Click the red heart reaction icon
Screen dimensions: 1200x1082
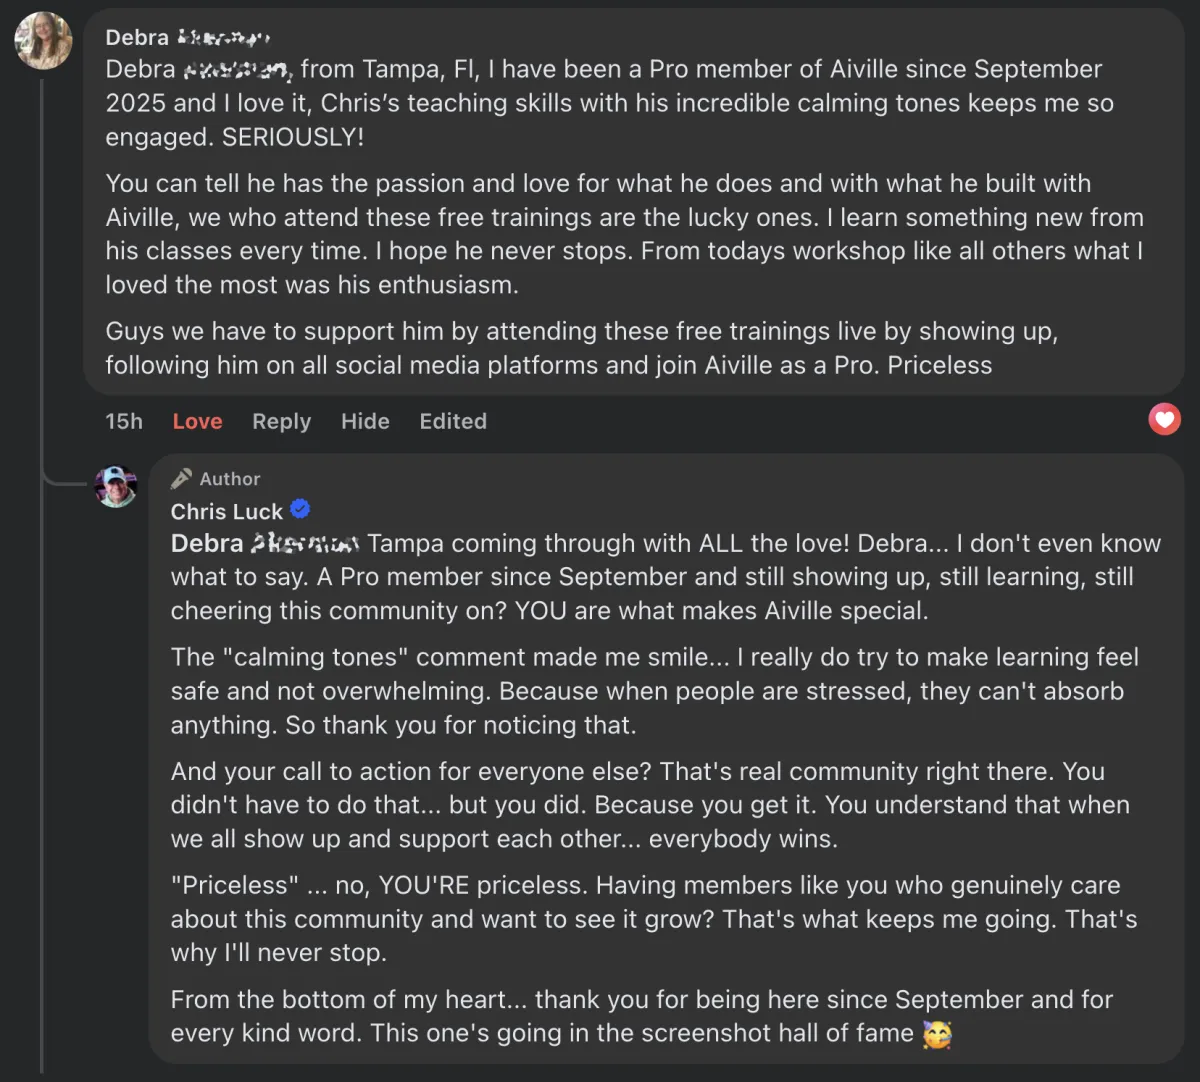[1164, 420]
